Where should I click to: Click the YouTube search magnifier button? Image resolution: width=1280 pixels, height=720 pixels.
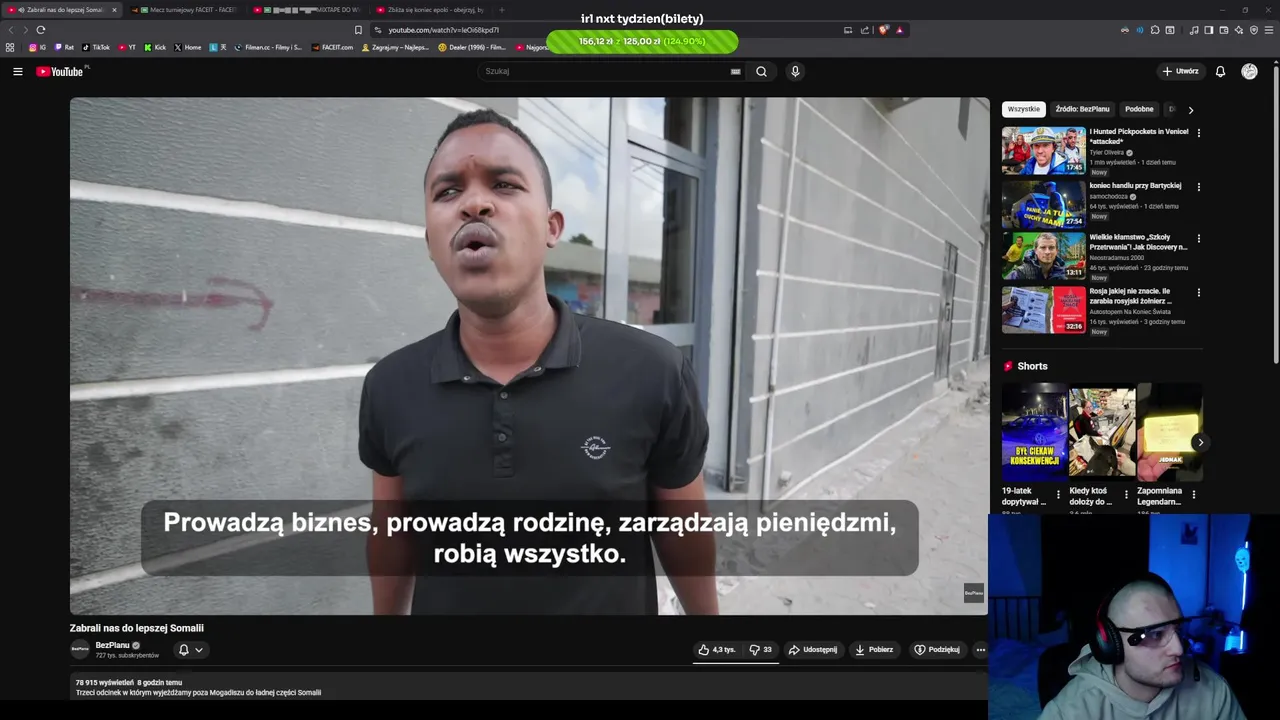[761, 71]
